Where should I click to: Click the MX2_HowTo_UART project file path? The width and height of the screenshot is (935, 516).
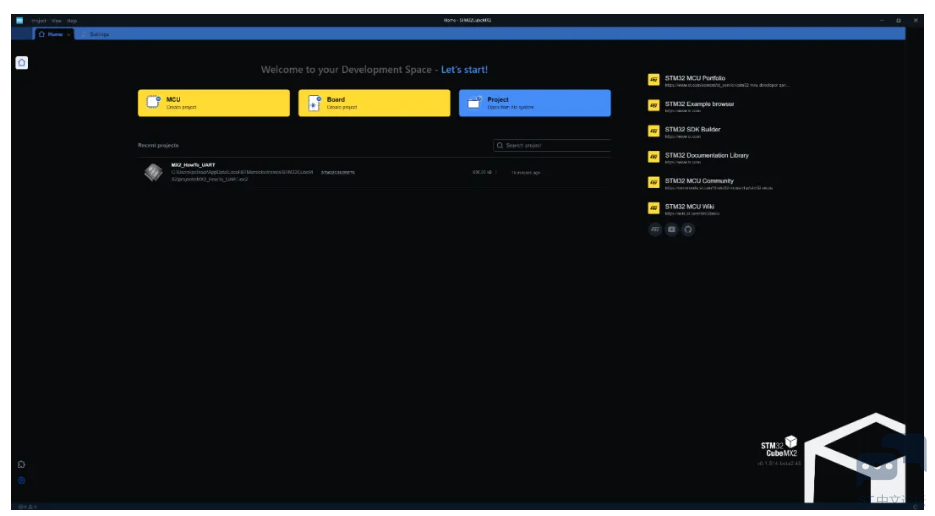242,175
